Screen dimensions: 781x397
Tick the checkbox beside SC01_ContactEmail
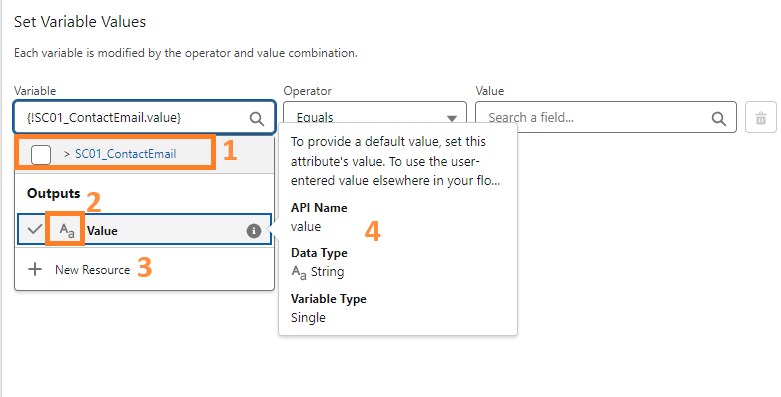point(41,154)
